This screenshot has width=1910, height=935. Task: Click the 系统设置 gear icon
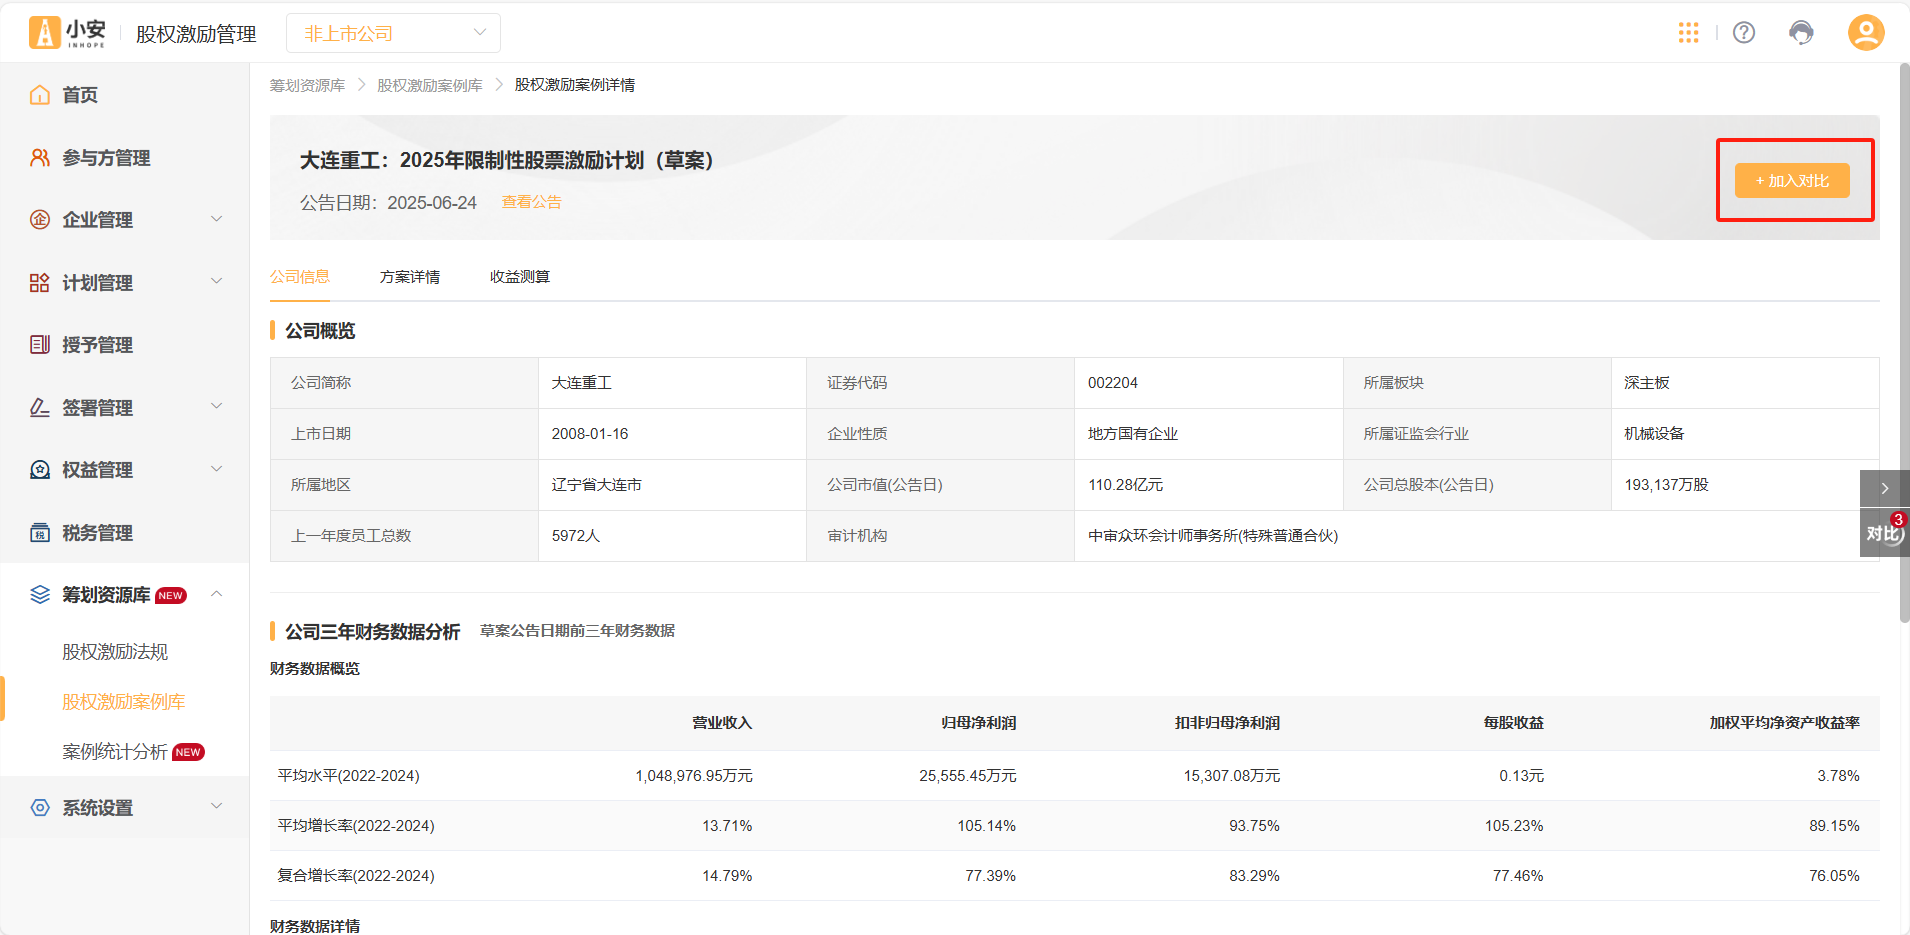[40, 808]
